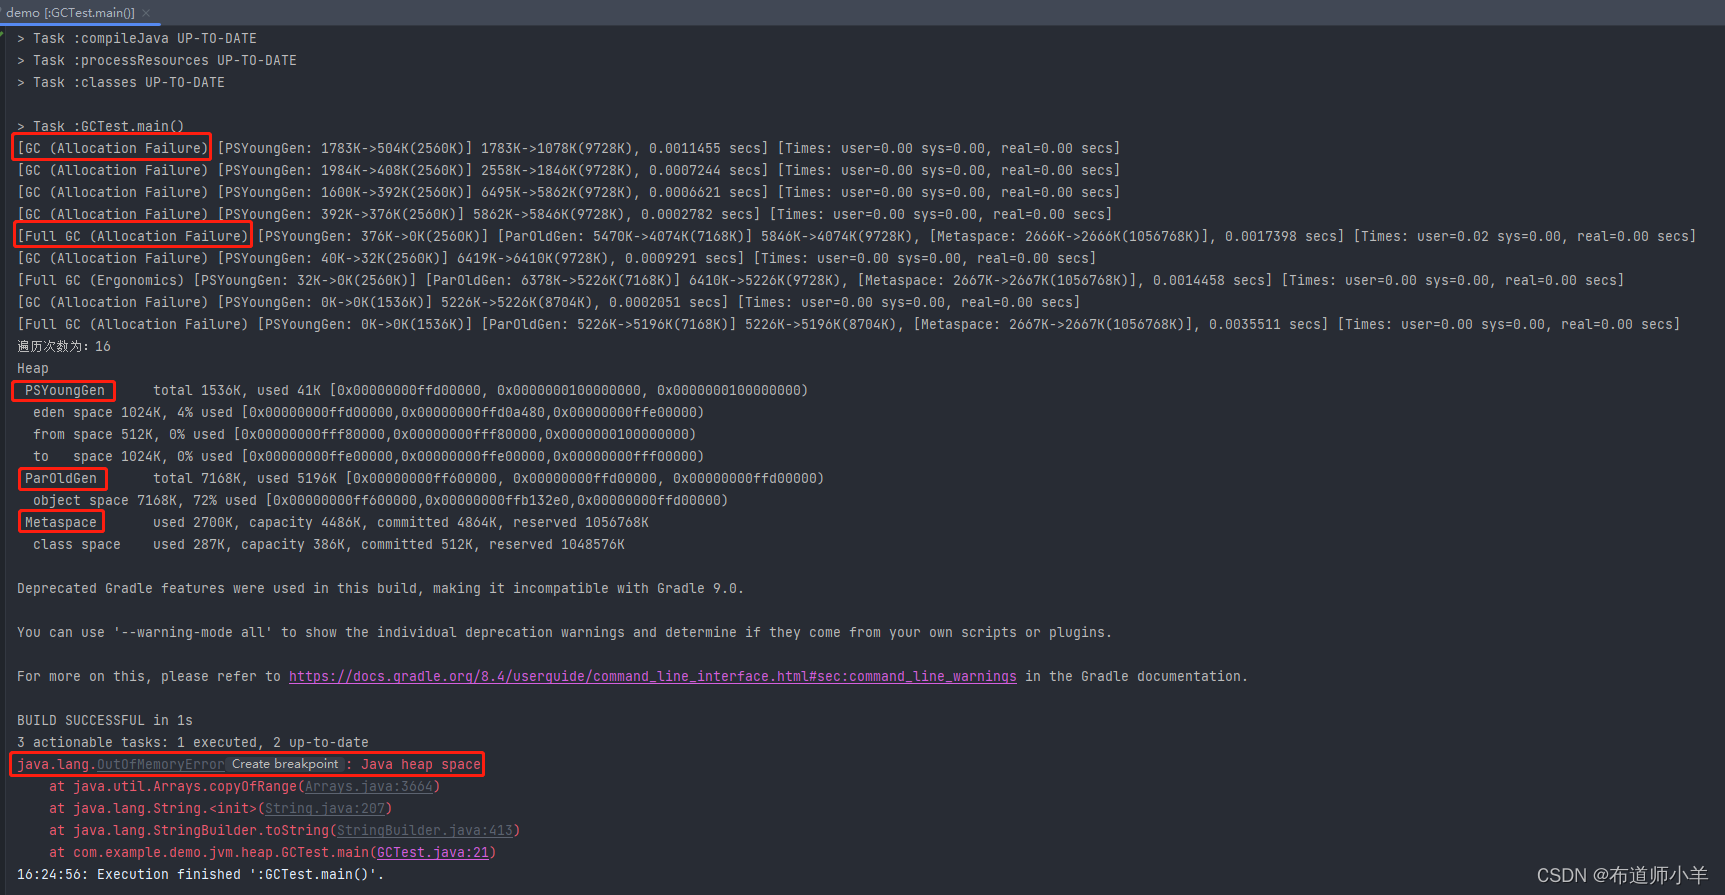The image size is (1725, 895).
Task: Open the String.java:207 stack trace link
Action: pos(325,809)
